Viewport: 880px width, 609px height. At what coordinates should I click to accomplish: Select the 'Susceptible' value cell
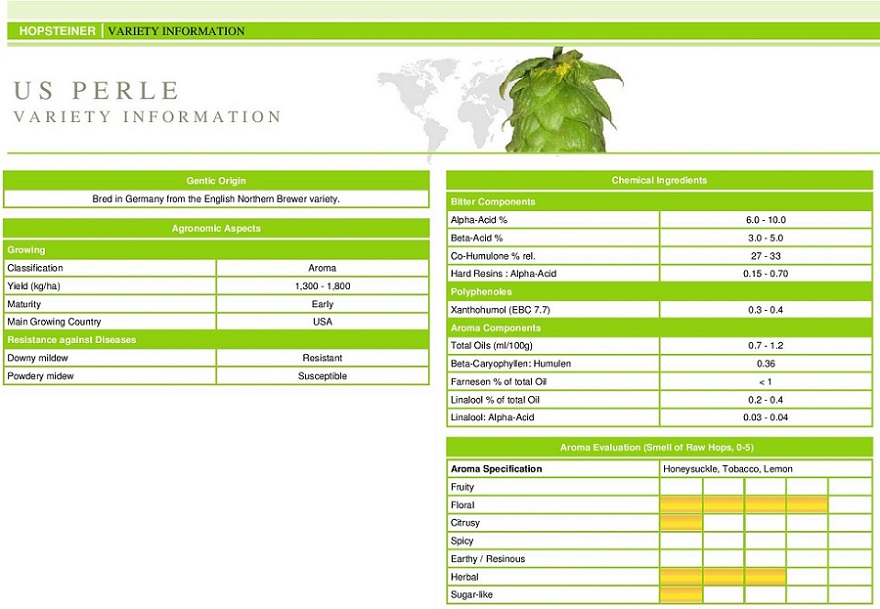(322, 376)
